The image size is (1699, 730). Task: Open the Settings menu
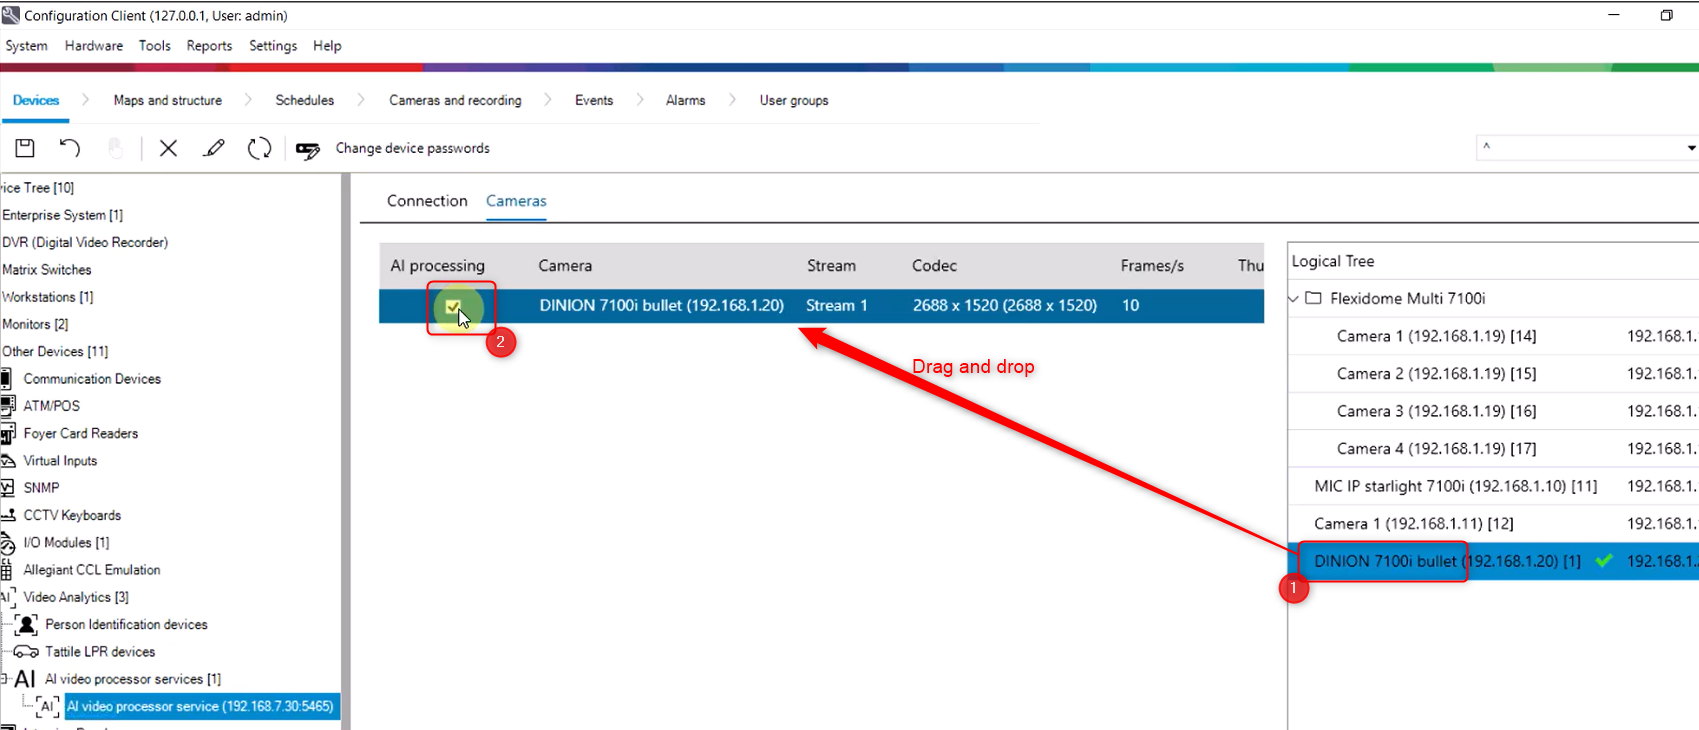coord(273,46)
